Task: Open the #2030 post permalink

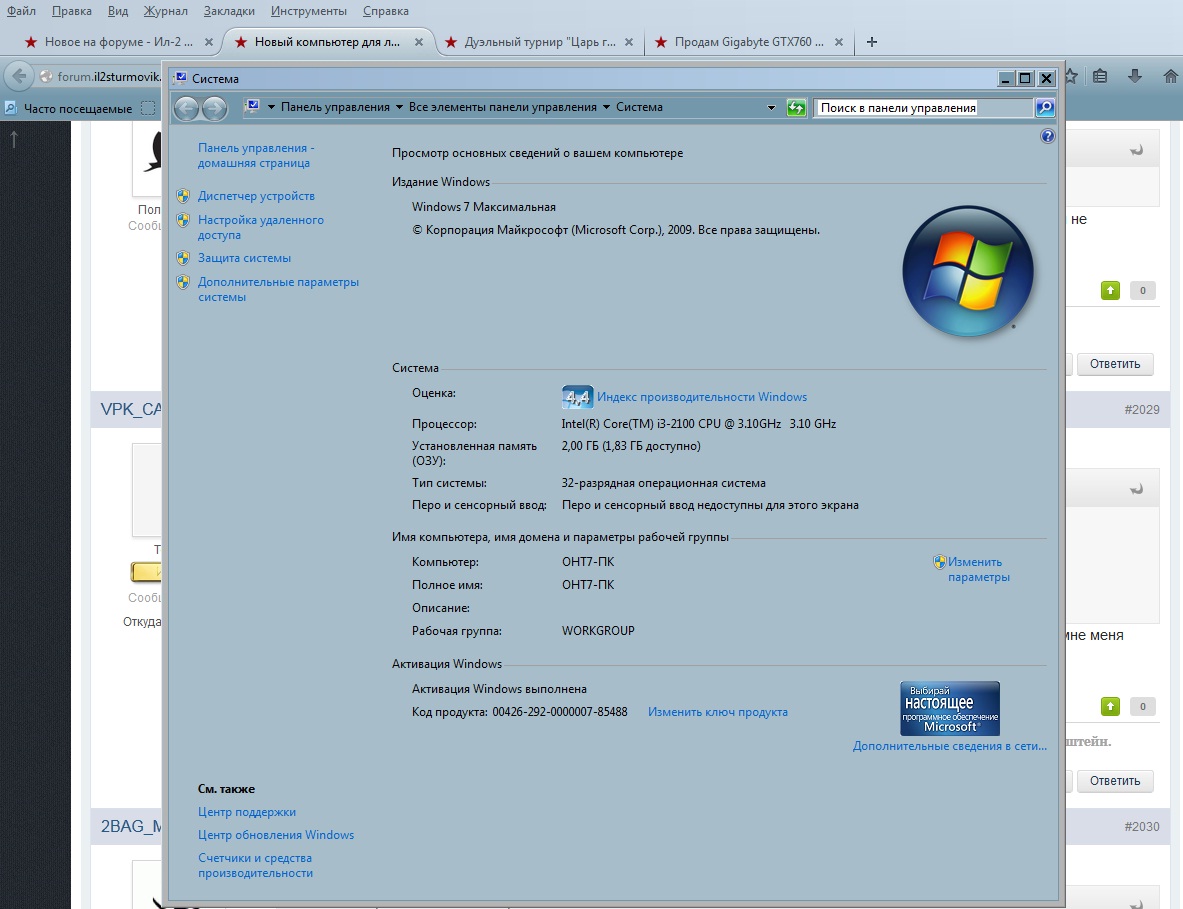Action: tap(1142, 827)
